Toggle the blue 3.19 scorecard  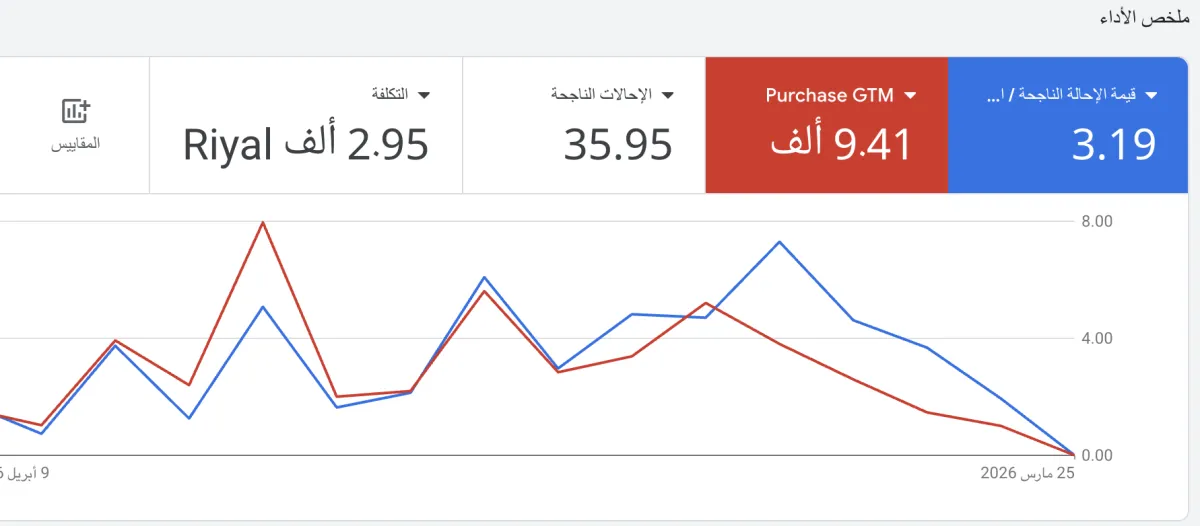(x=1067, y=125)
